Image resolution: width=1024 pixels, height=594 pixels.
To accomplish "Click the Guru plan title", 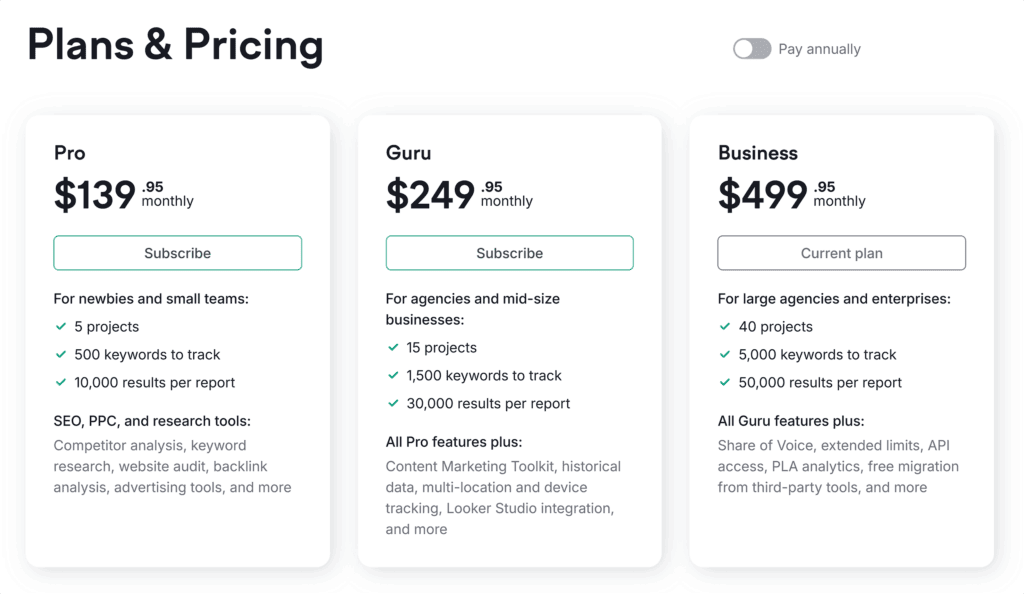I will click(x=406, y=153).
